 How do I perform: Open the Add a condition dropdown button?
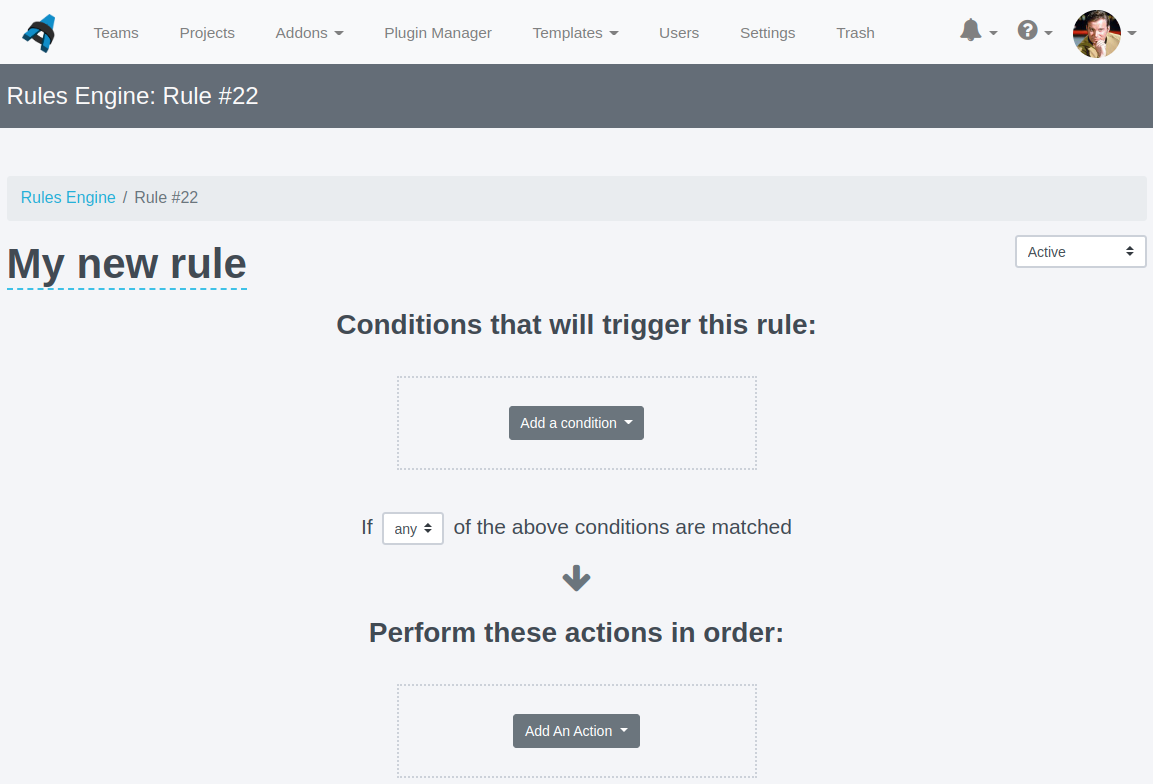point(576,423)
